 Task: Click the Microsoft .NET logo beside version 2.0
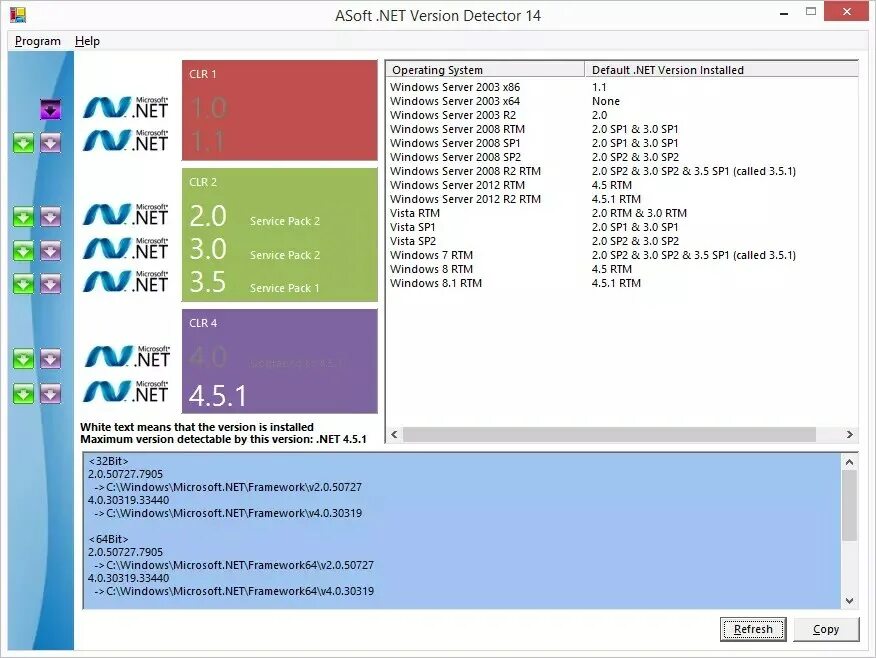coord(126,214)
